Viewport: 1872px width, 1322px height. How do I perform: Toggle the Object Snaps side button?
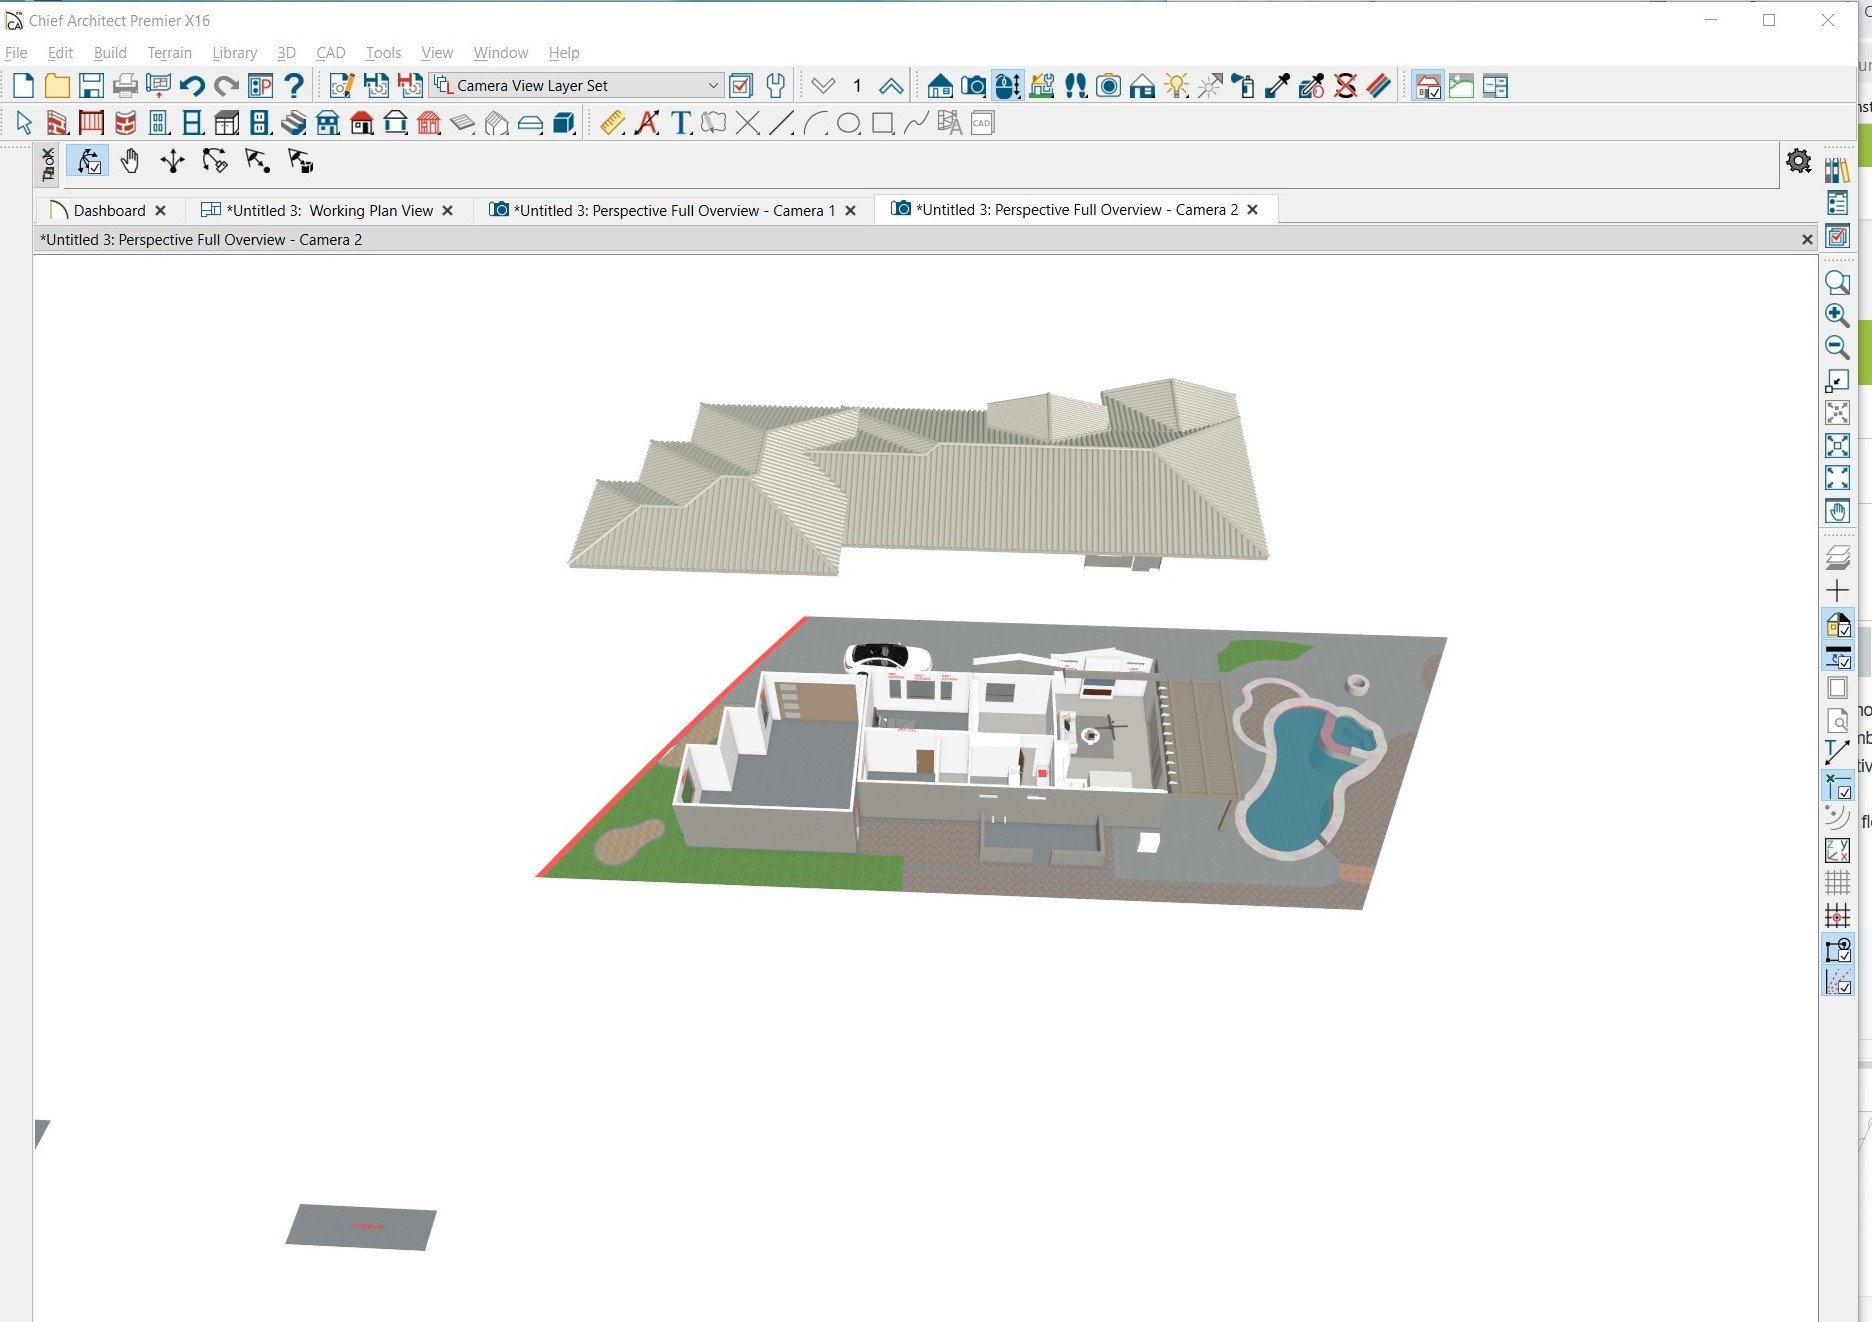[1837, 950]
